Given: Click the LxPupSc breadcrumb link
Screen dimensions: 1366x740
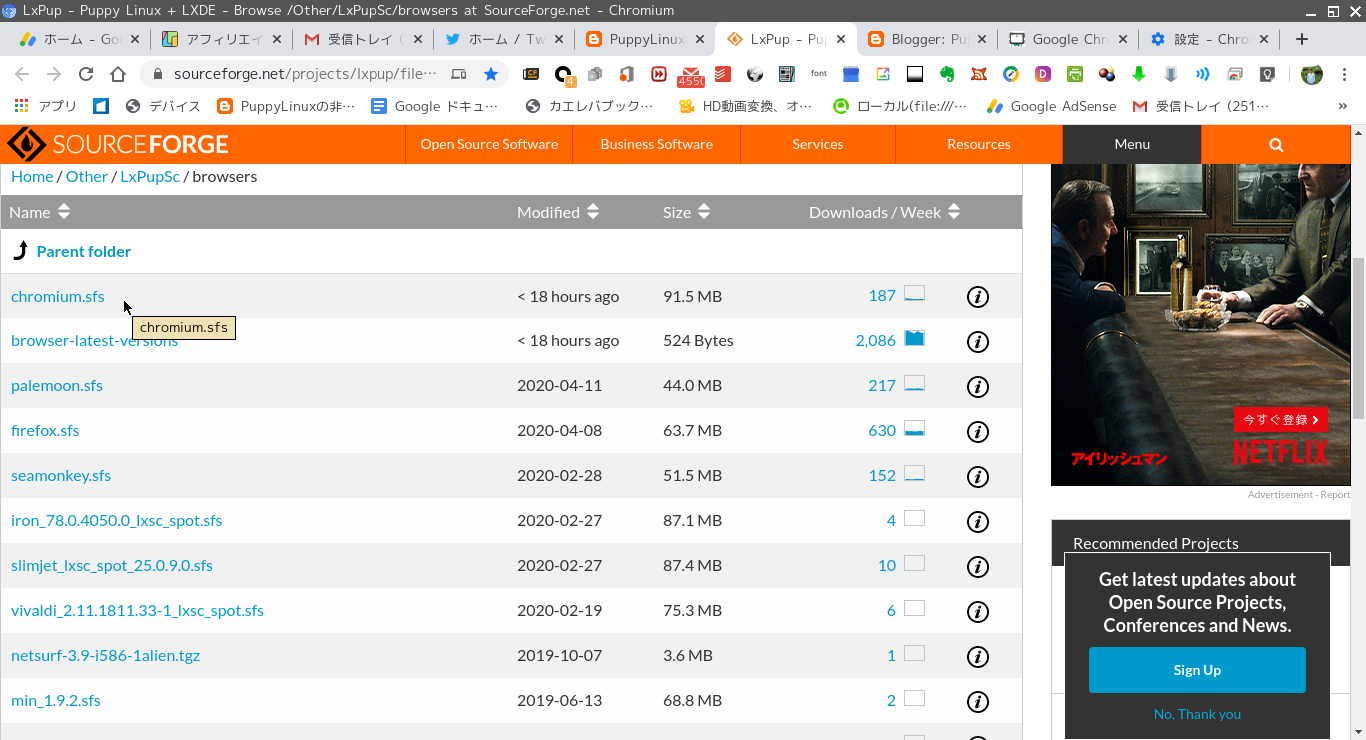Looking at the screenshot, I should coord(150,176).
